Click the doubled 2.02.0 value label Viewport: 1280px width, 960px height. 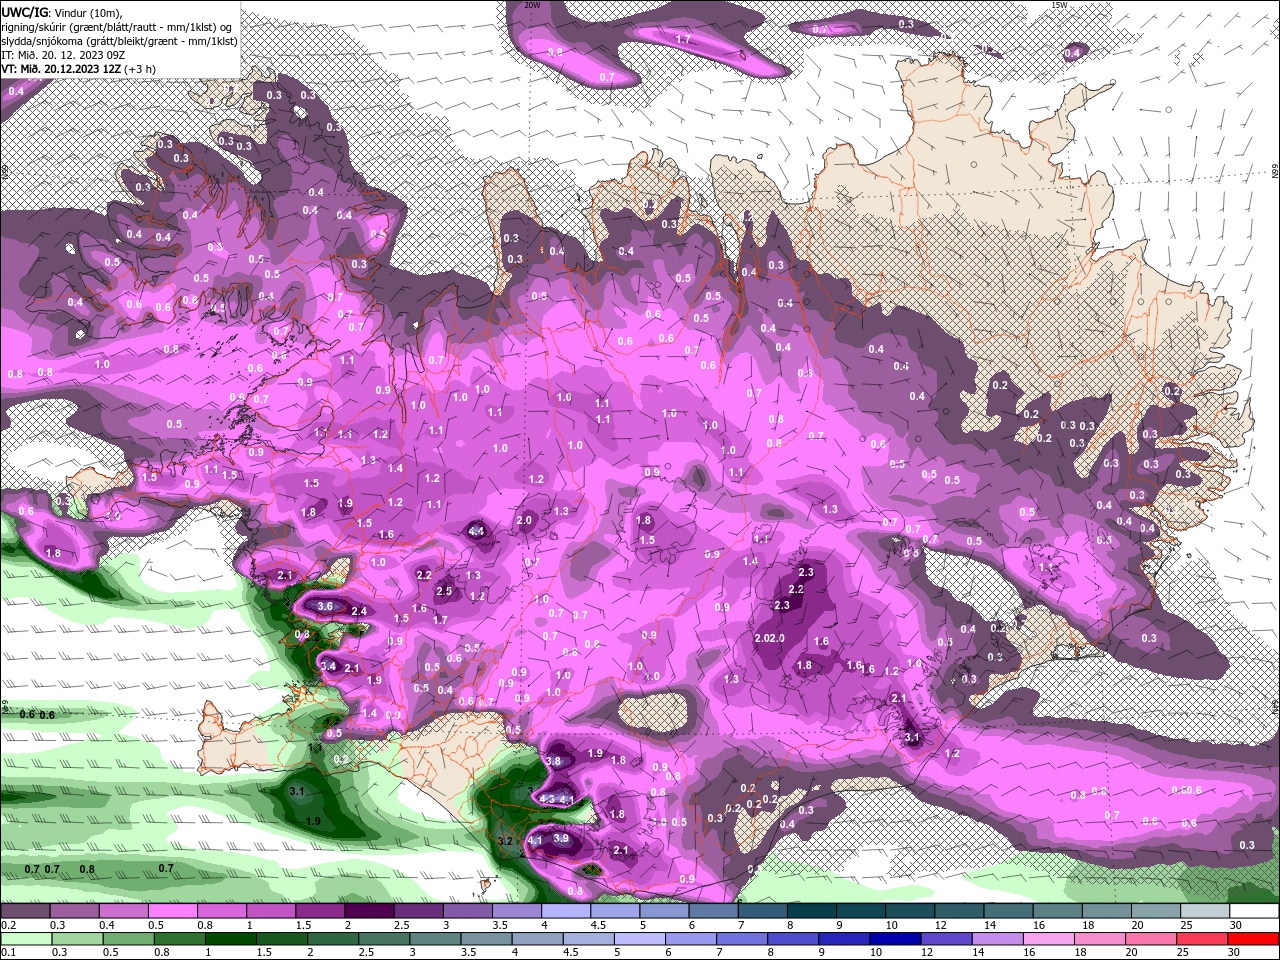pos(769,639)
